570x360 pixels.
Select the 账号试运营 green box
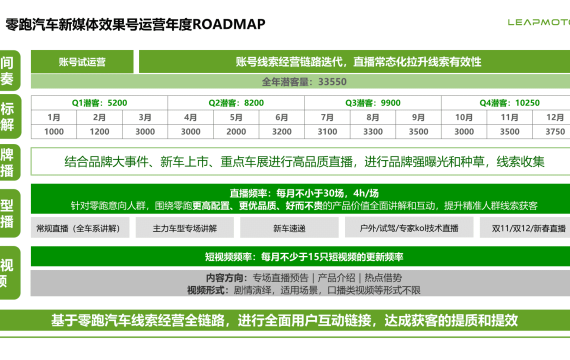82,62
